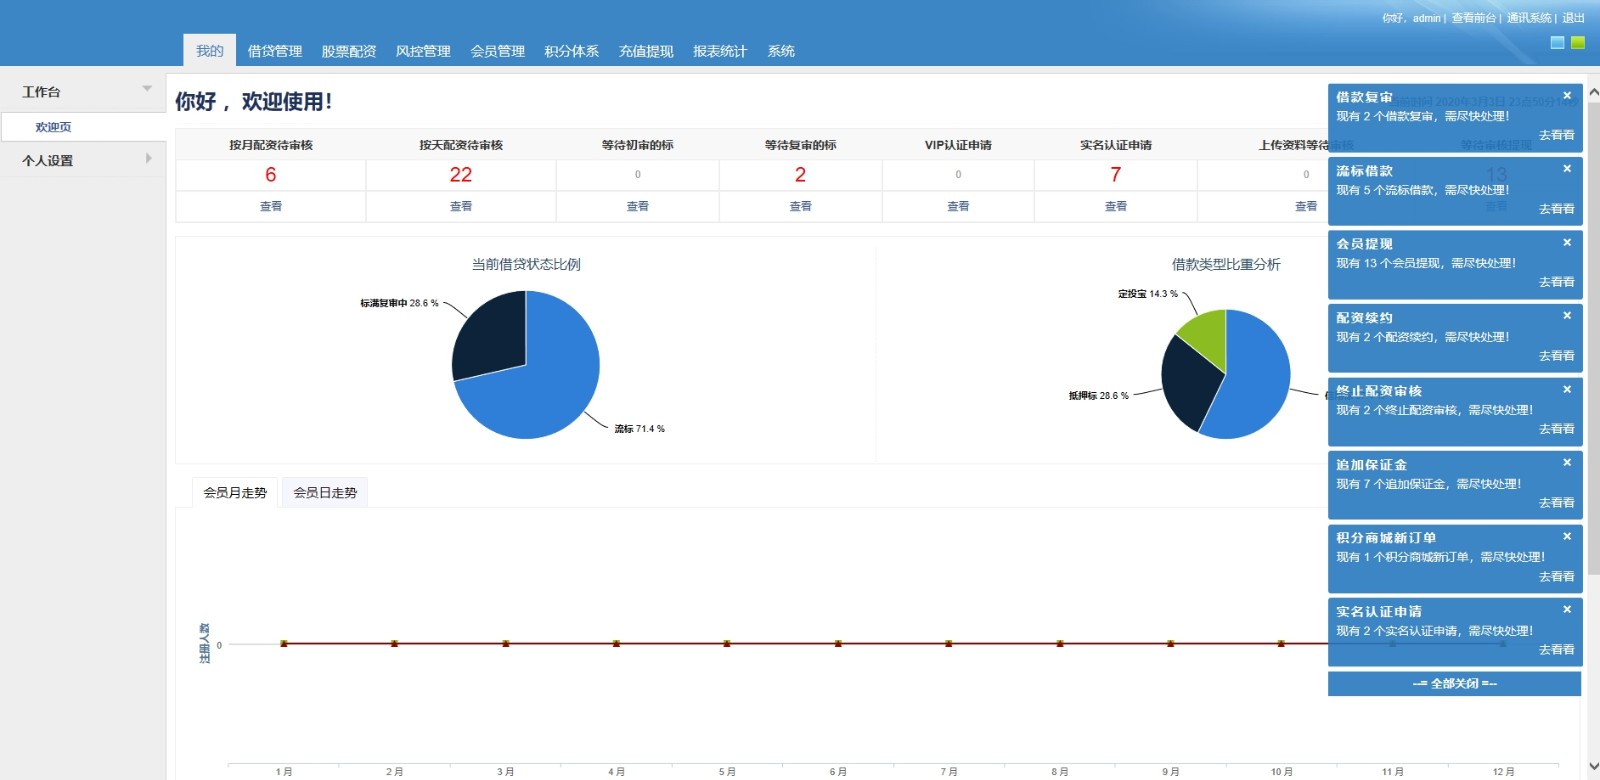Click 查看 under 等待初审的标
The width and height of the screenshot is (1600, 780).
pos(638,206)
